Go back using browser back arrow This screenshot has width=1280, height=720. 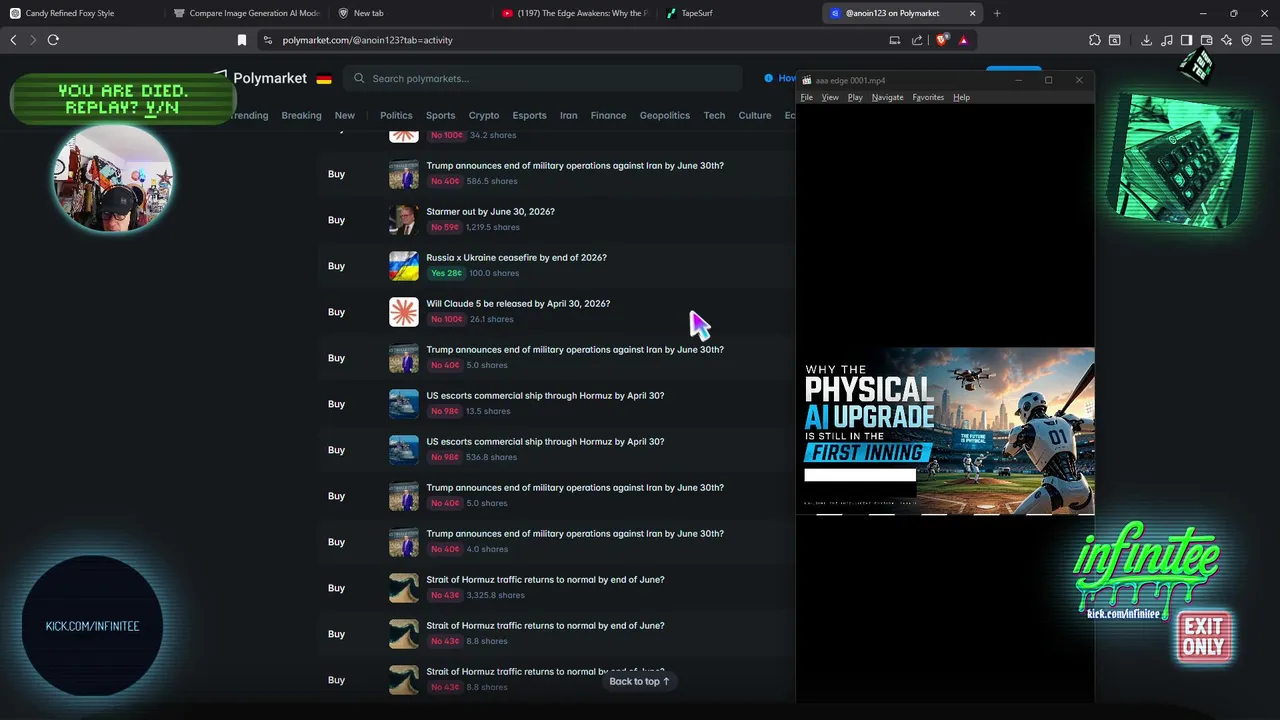click(13, 40)
